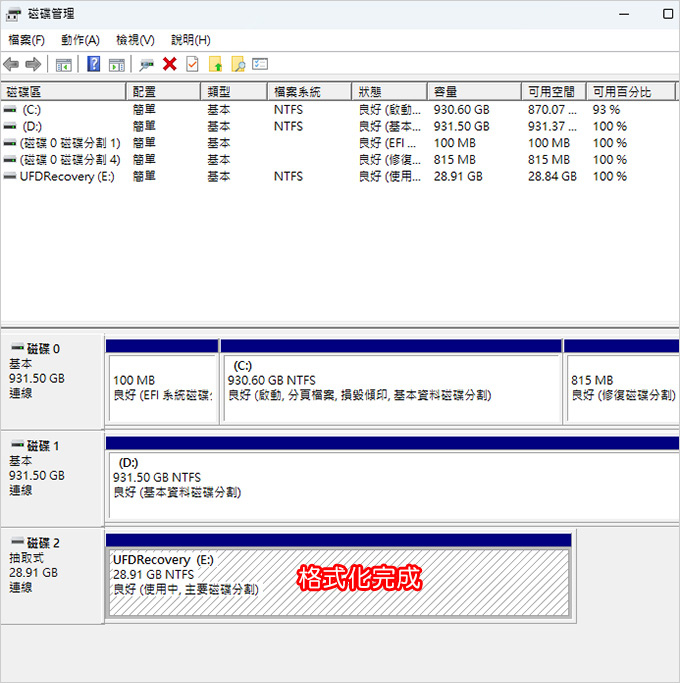680x683 pixels.
Task: Select UFDRecovery (E:) in the volume list
Action: 67,176
